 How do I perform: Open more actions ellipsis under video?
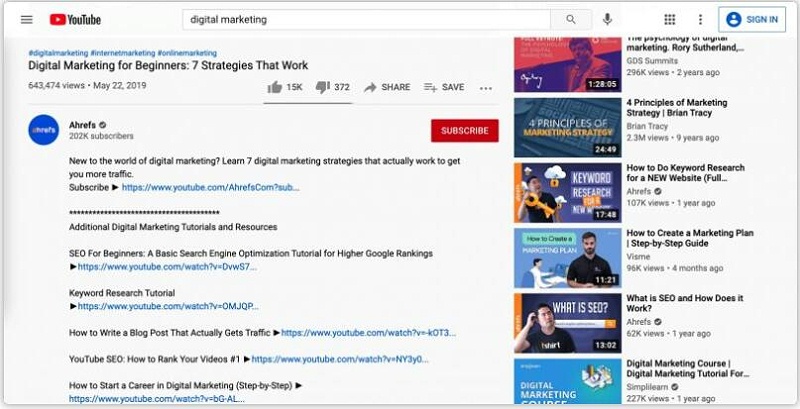(486, 87)
